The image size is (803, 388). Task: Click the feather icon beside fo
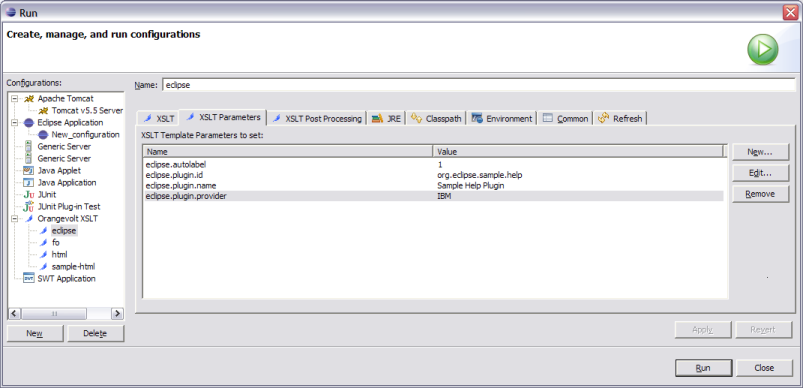pyautogui.click(x=44, y=243)
